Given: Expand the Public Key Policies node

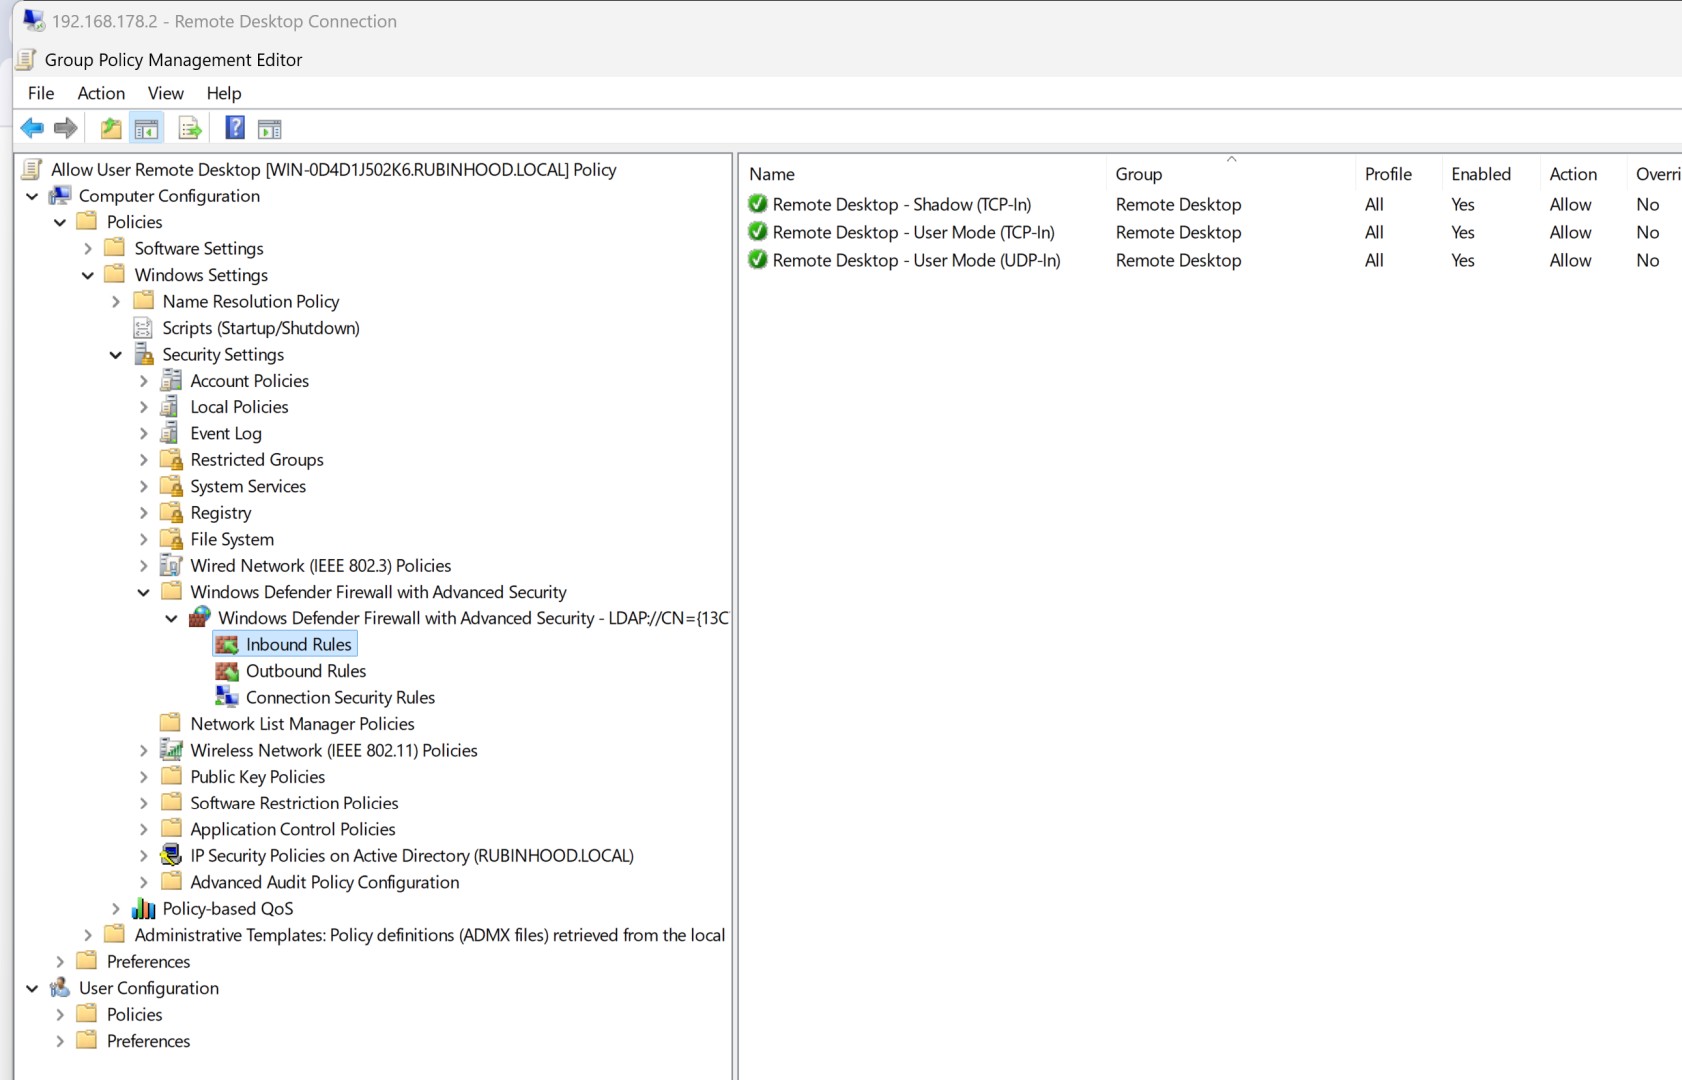Looking at the screenshot, I should pos(144,777).
